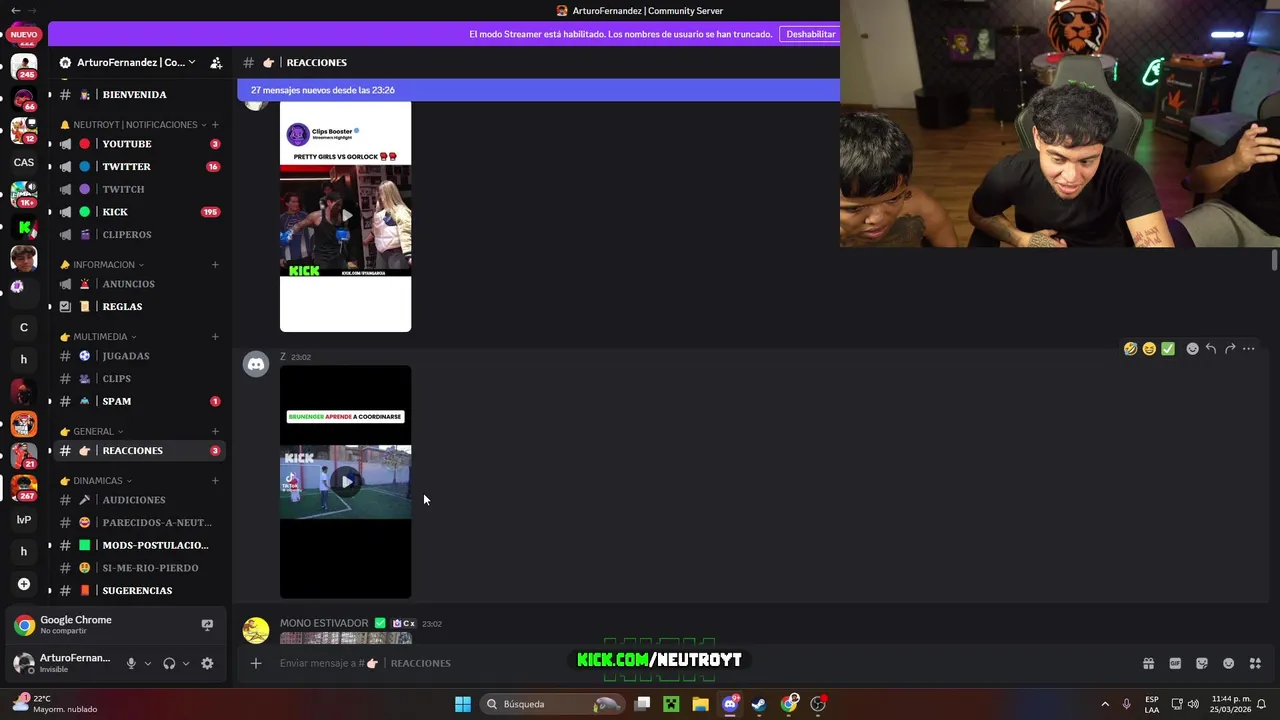Open the add reaction emoji picker on message

pos(1192,349)
